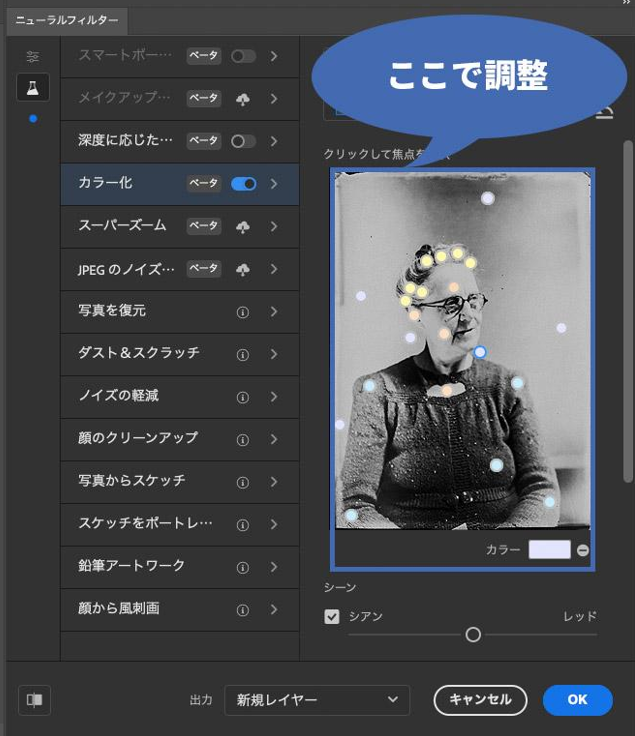
Task: Confirm with the OK button
Action: [x=577, y=700]
